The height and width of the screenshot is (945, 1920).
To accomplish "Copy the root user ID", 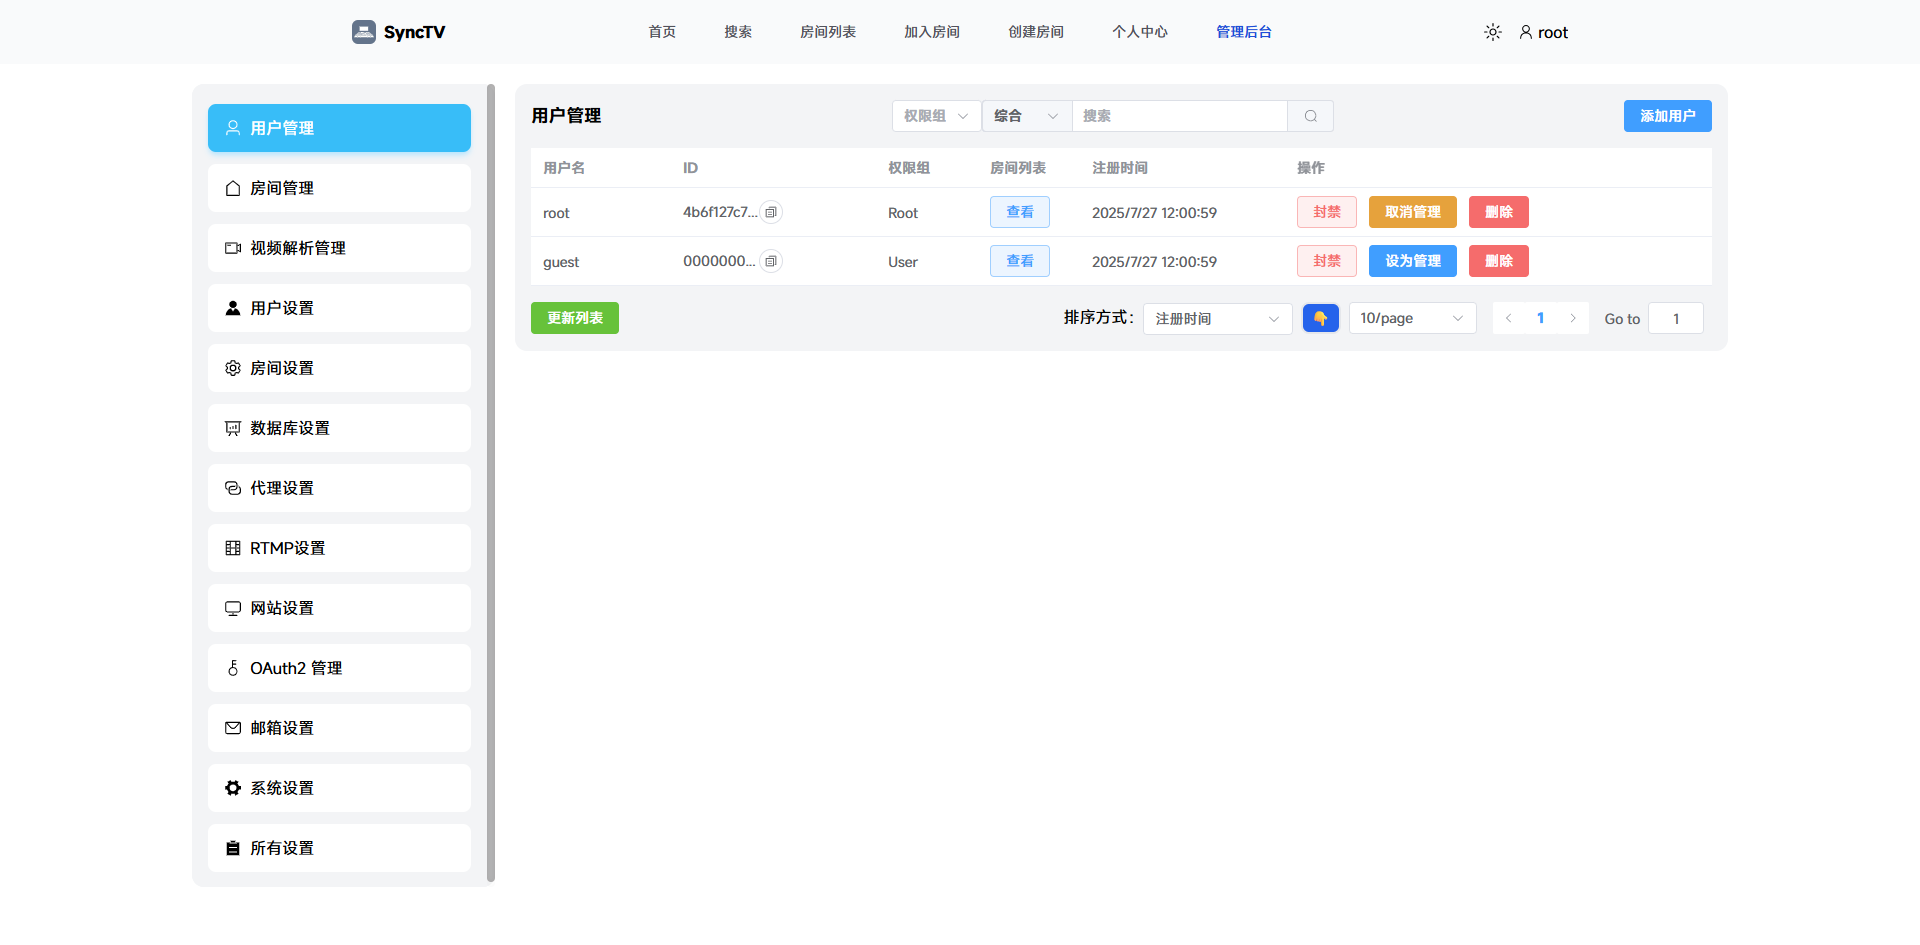I will 771,212.
